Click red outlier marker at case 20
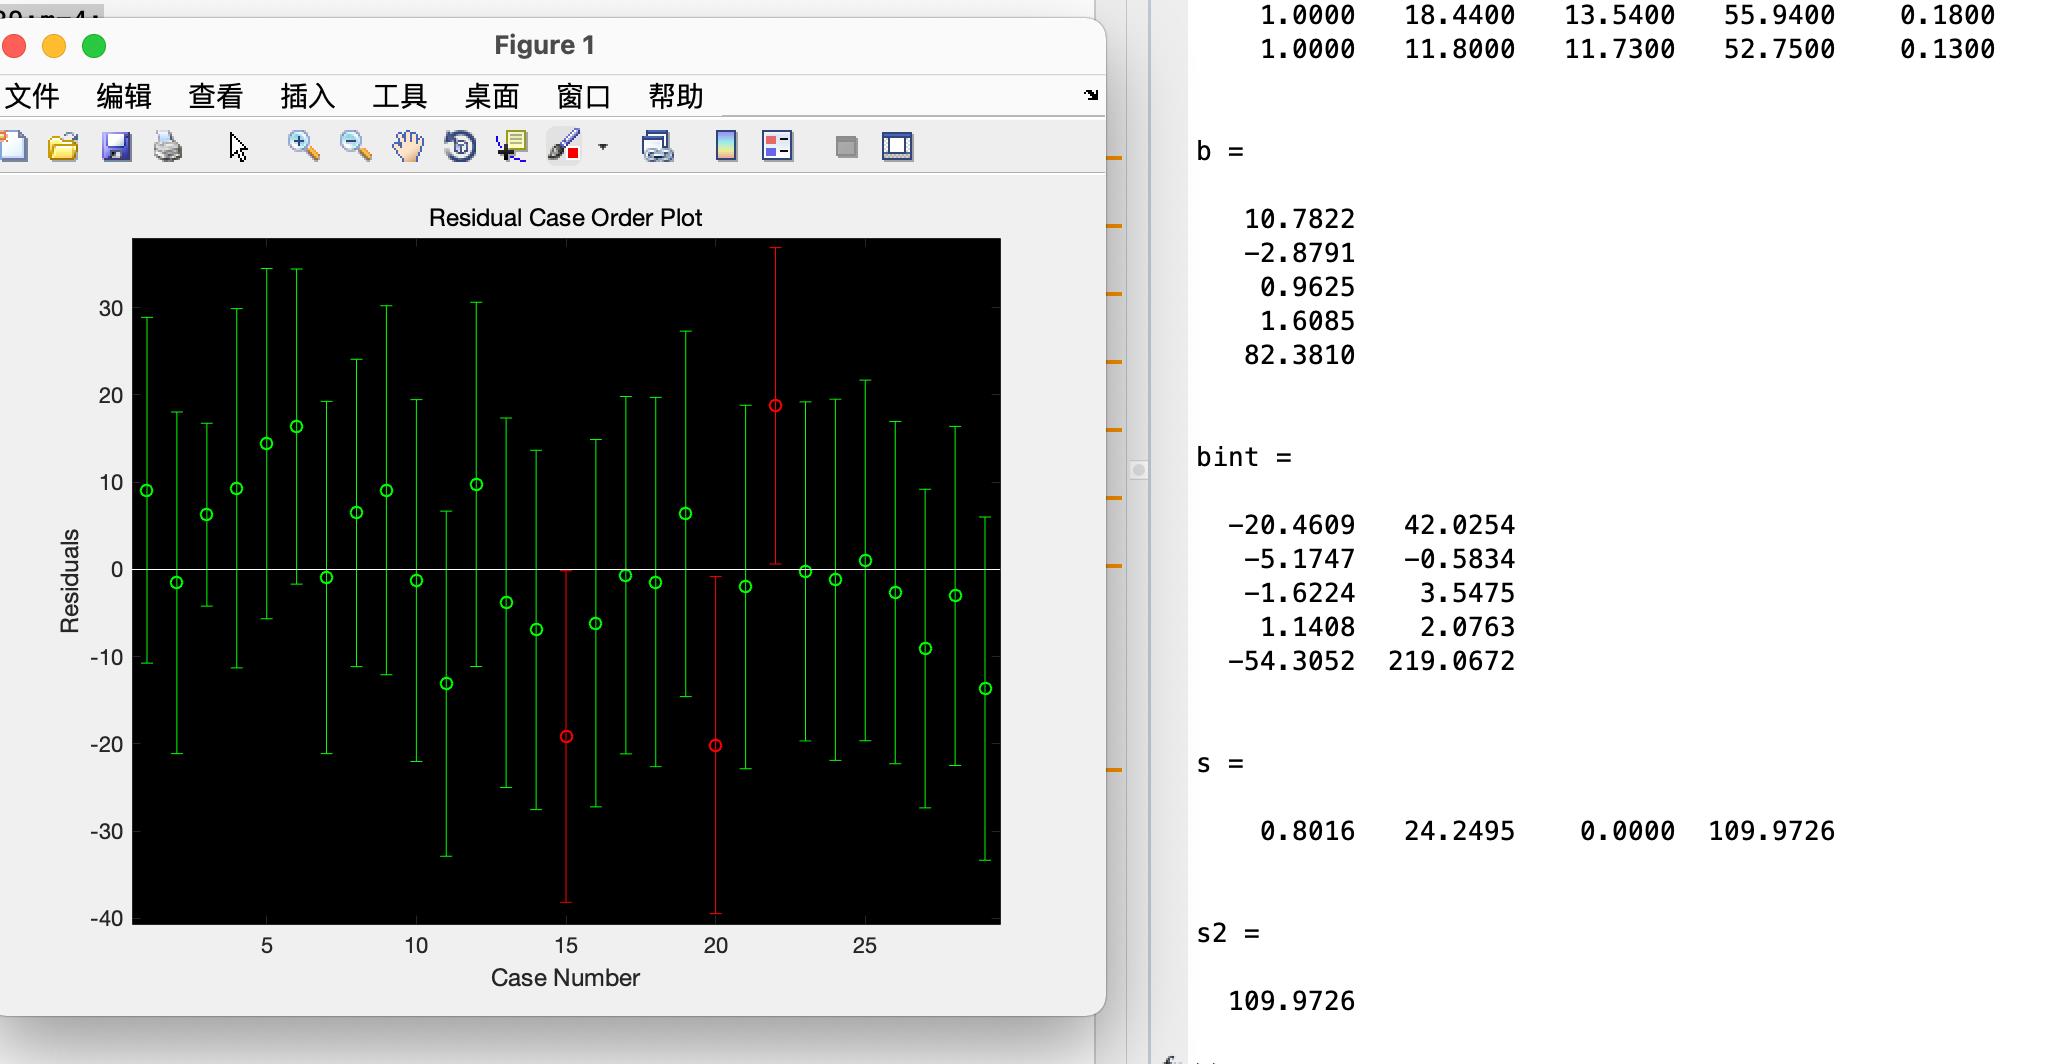This screenshot has width=2070, height=1064. tap(715, 746)
